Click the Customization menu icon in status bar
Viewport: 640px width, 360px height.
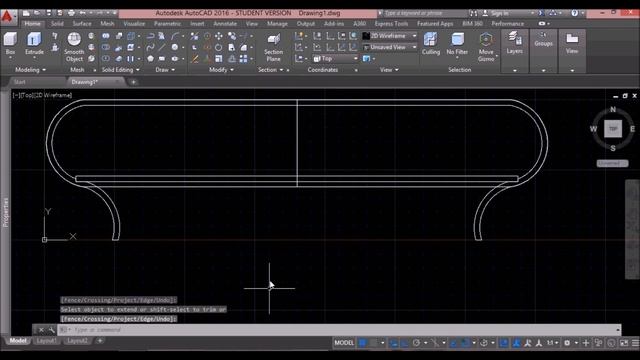pos(635,343)
